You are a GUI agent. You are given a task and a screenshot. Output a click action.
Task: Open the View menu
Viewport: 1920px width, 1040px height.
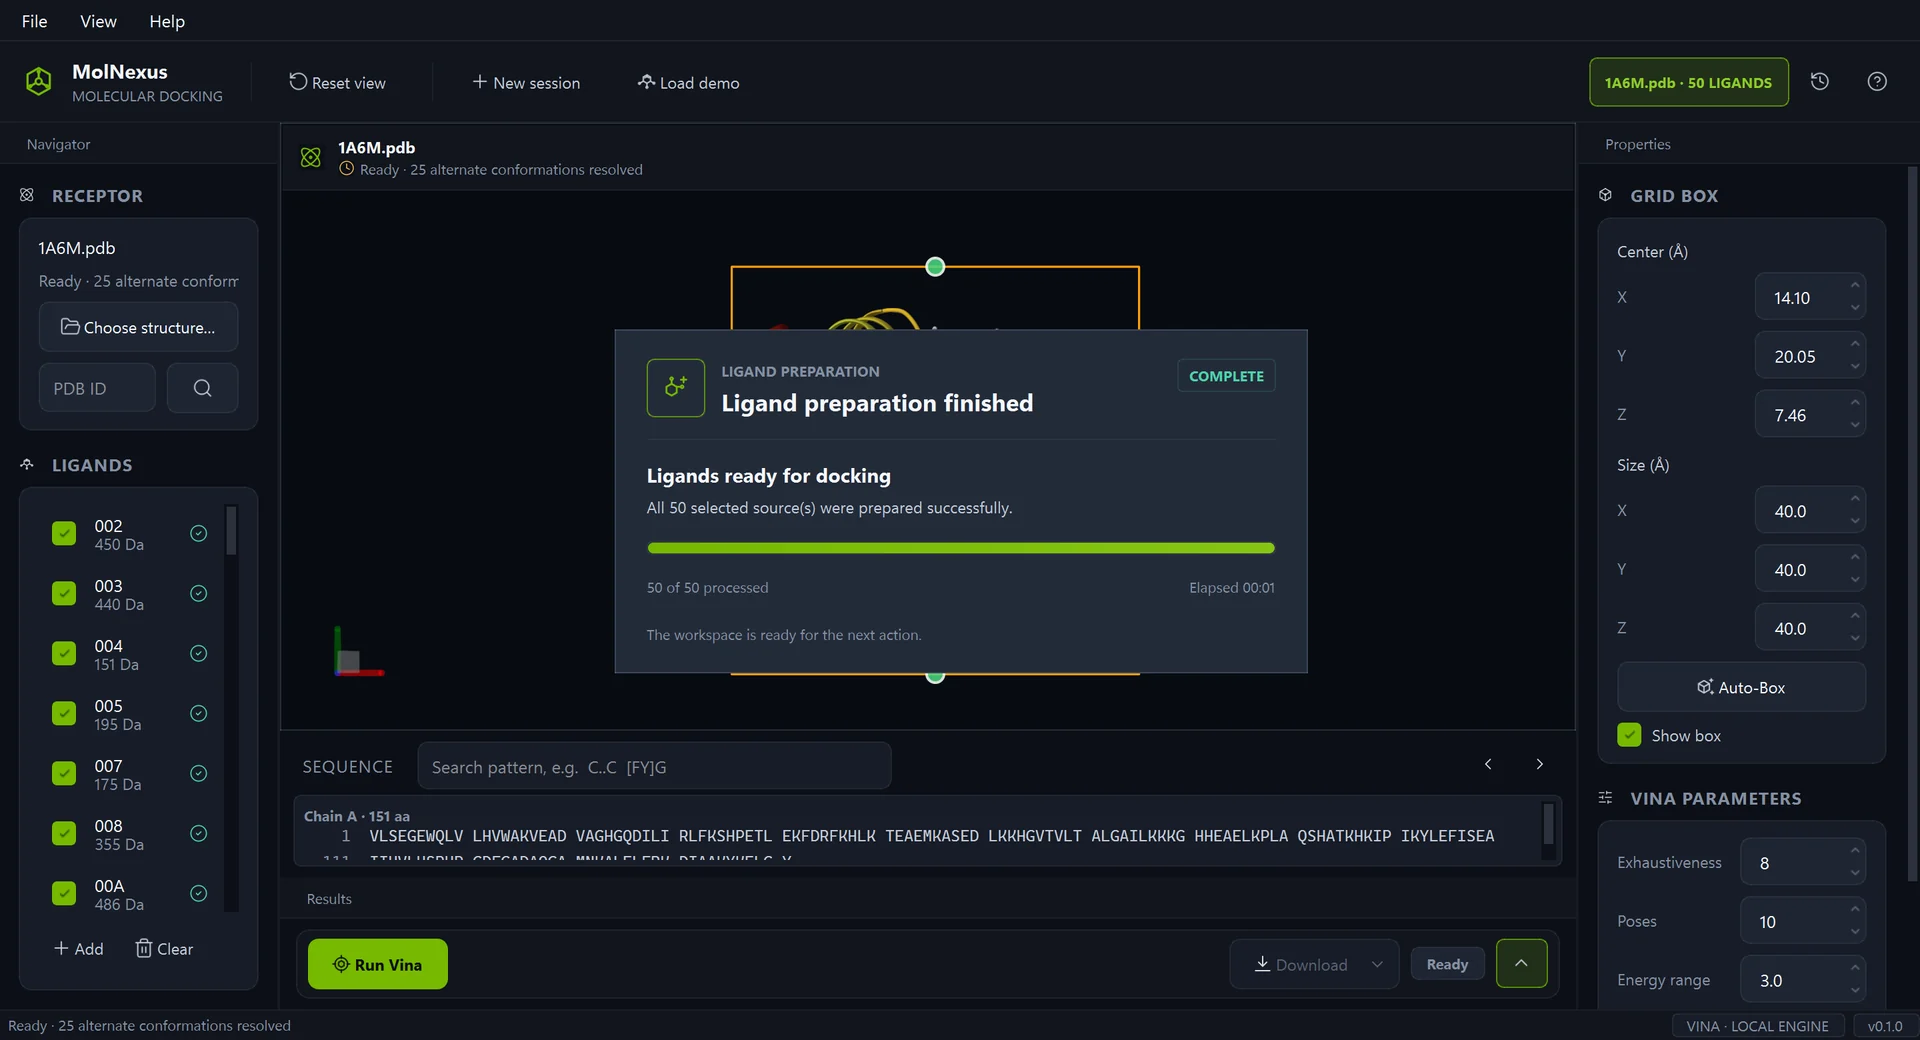click(98, 21)
